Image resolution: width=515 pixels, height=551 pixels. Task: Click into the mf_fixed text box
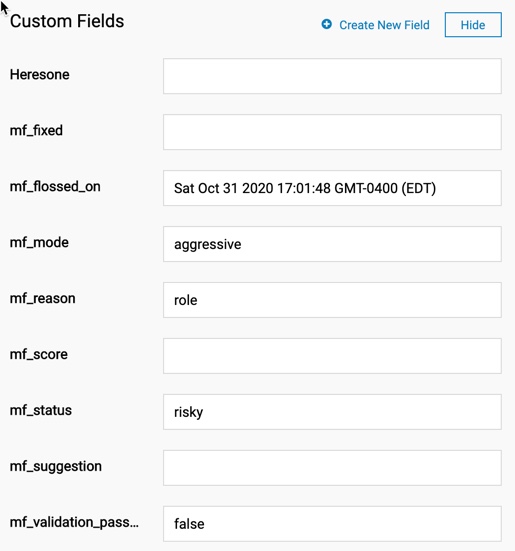[332, 132]
